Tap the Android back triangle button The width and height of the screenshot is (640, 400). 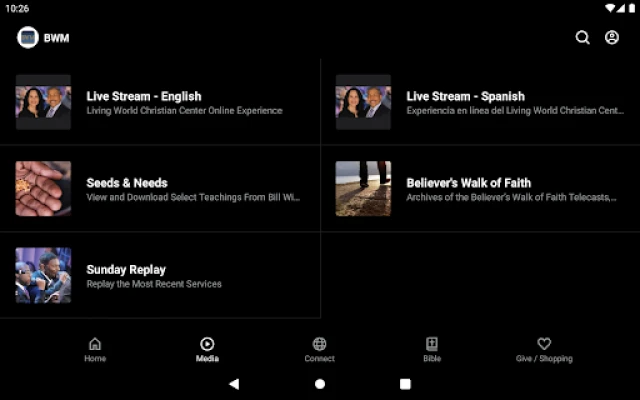point(234,384)
